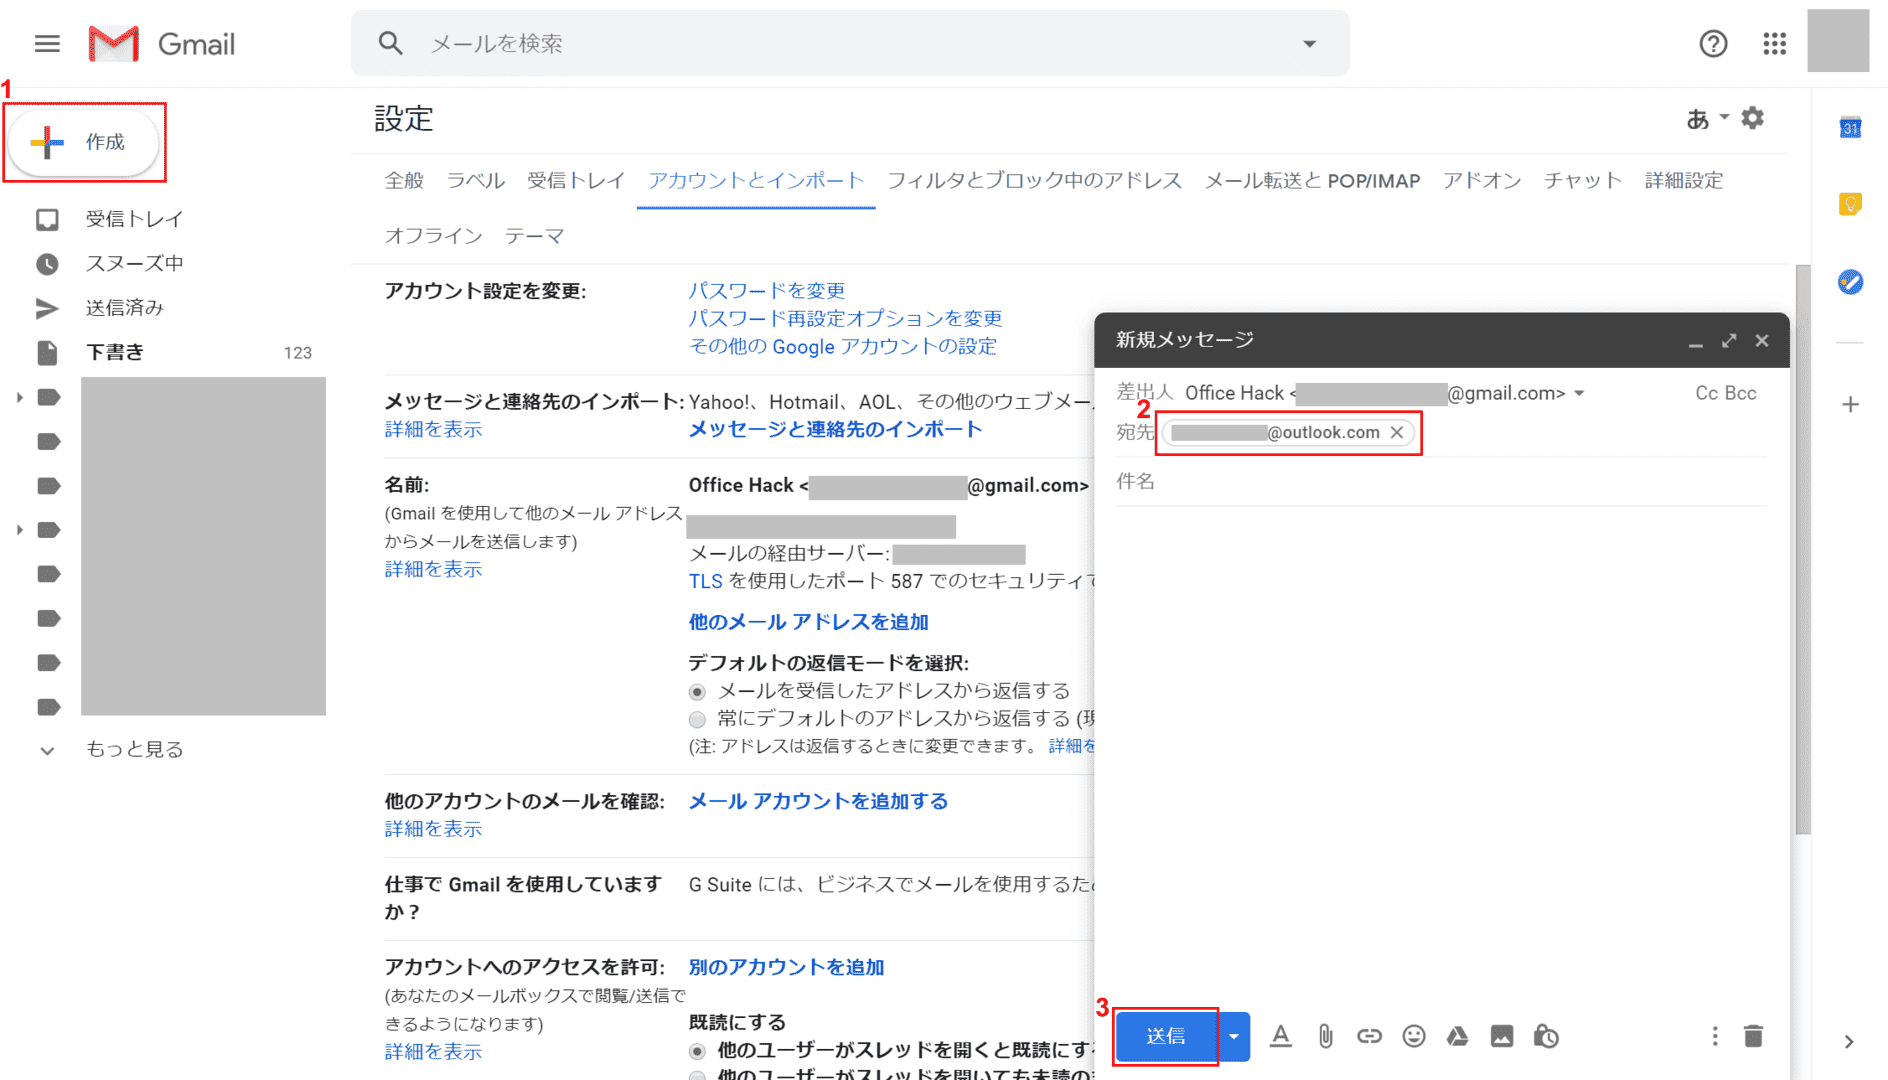The height and width of the screenshot is (1080, 1888).
Task: Click the Gmail logo
Action: coord(162,44)
